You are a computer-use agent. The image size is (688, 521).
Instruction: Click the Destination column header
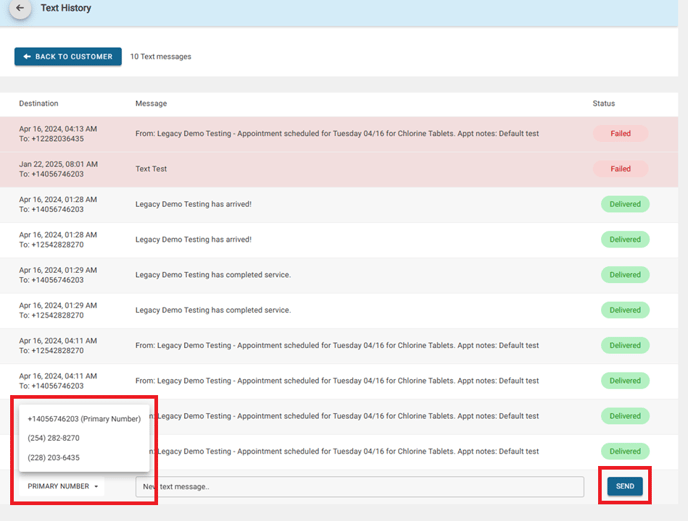click(x=39, y=103)
